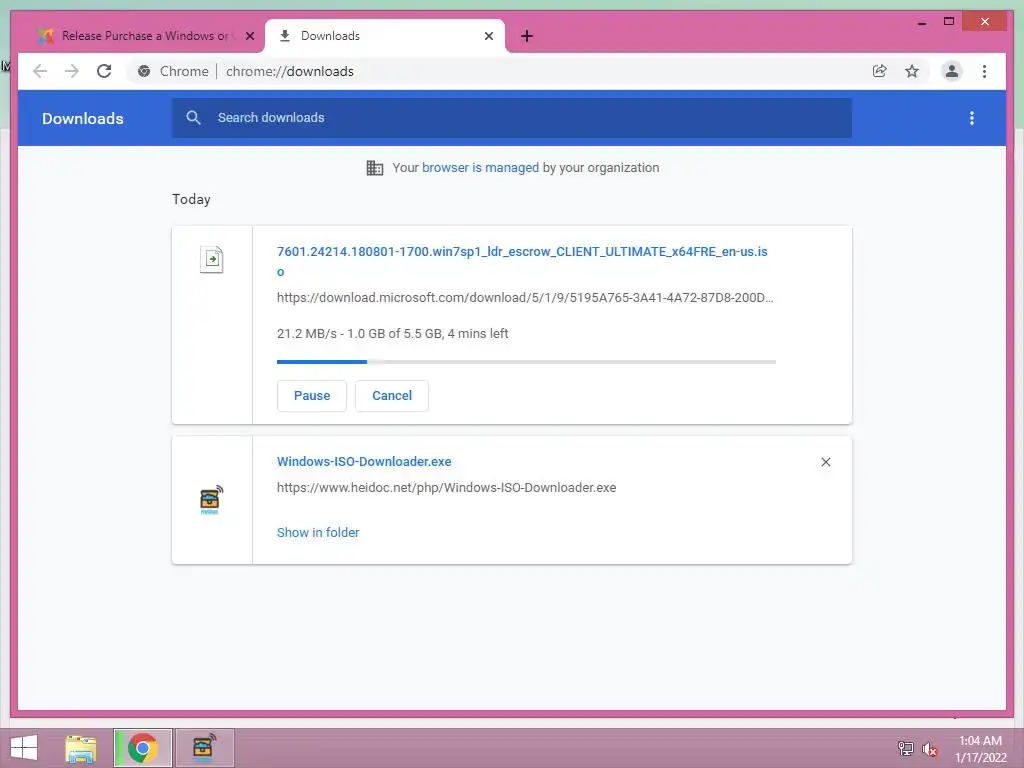Open the Windows-ISO-Downloader.exe file link

pos(364,462)
